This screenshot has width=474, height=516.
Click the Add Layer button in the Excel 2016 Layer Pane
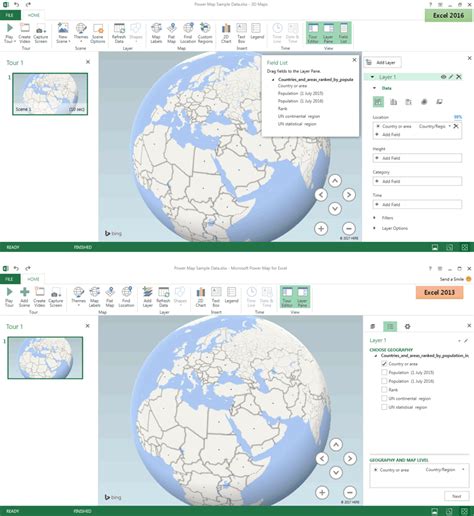[383, 62]
